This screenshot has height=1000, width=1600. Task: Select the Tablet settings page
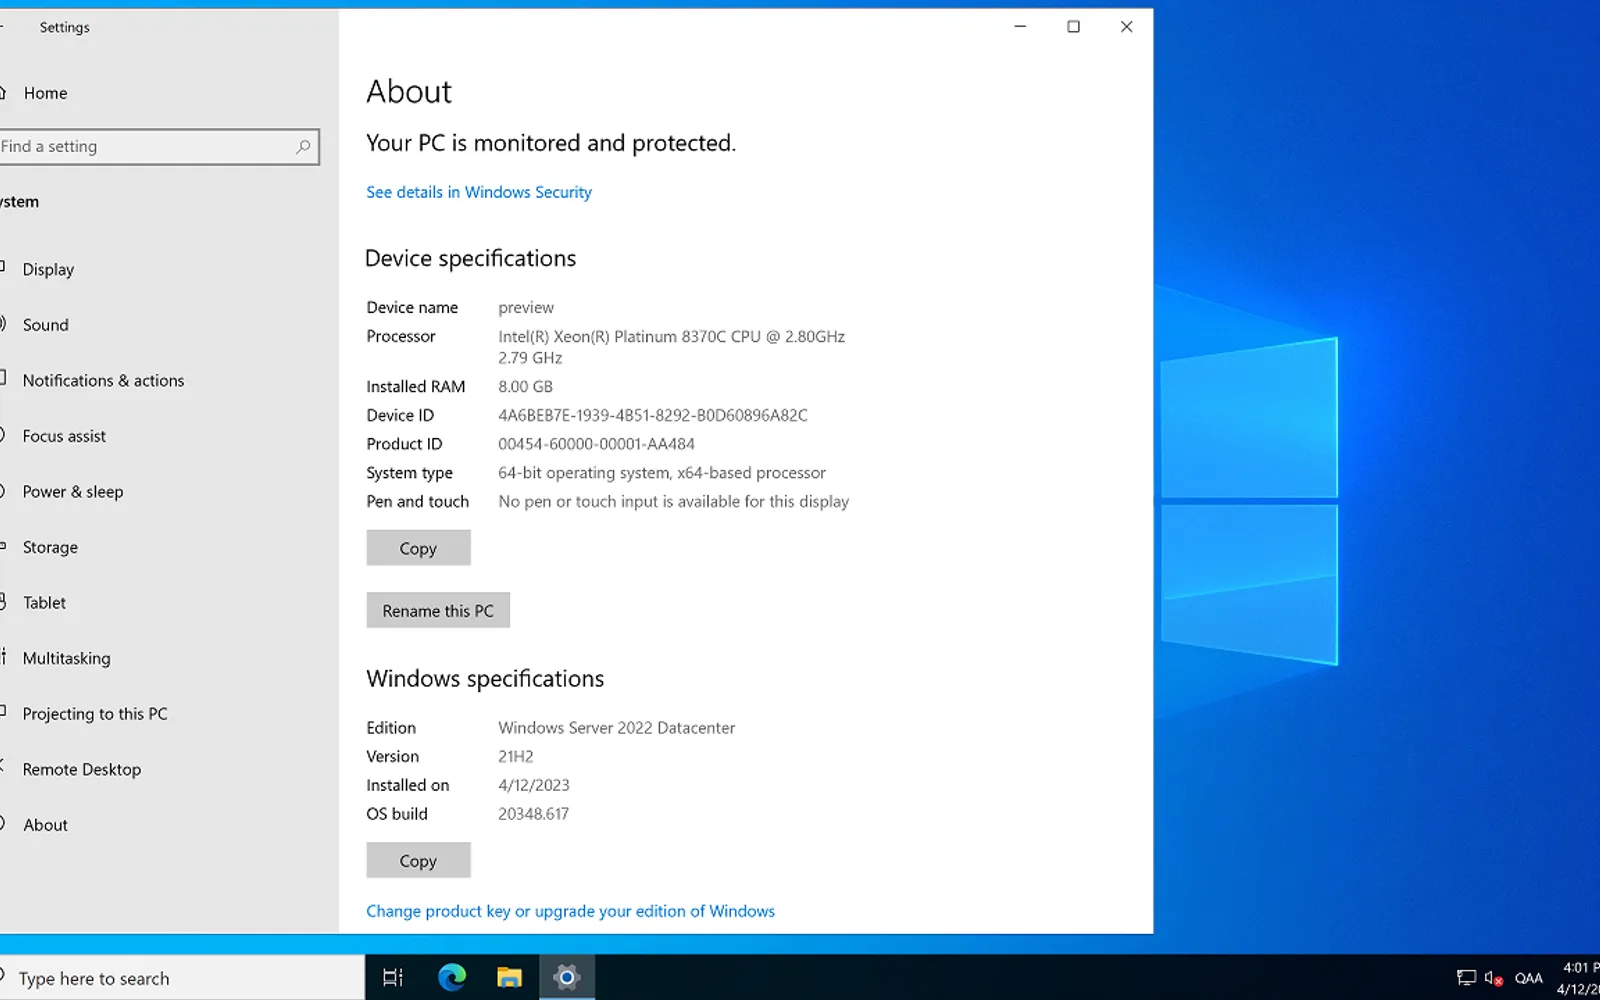[44, 603]
